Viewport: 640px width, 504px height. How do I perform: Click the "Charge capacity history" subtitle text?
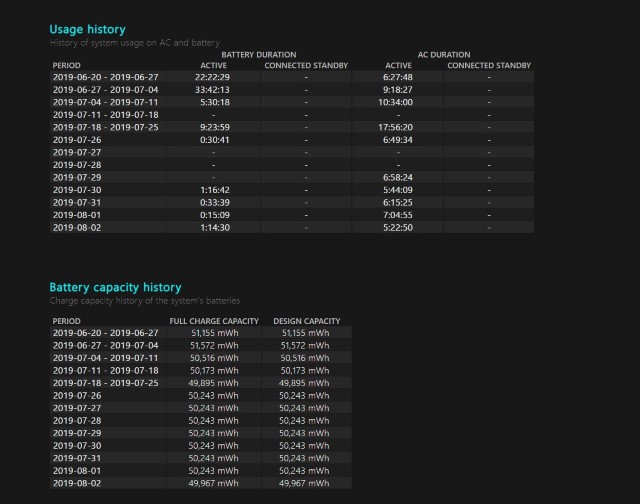[x=145, y=300]
